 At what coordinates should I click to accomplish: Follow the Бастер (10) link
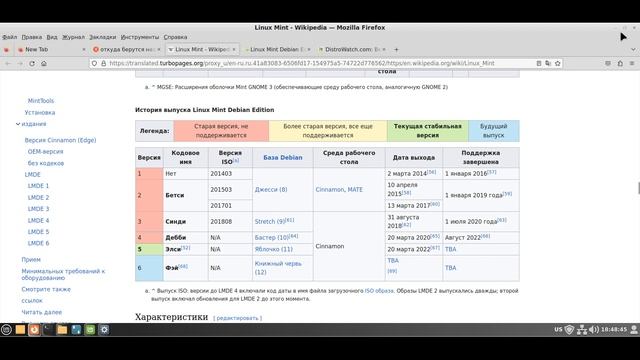(x=271, y=238)
